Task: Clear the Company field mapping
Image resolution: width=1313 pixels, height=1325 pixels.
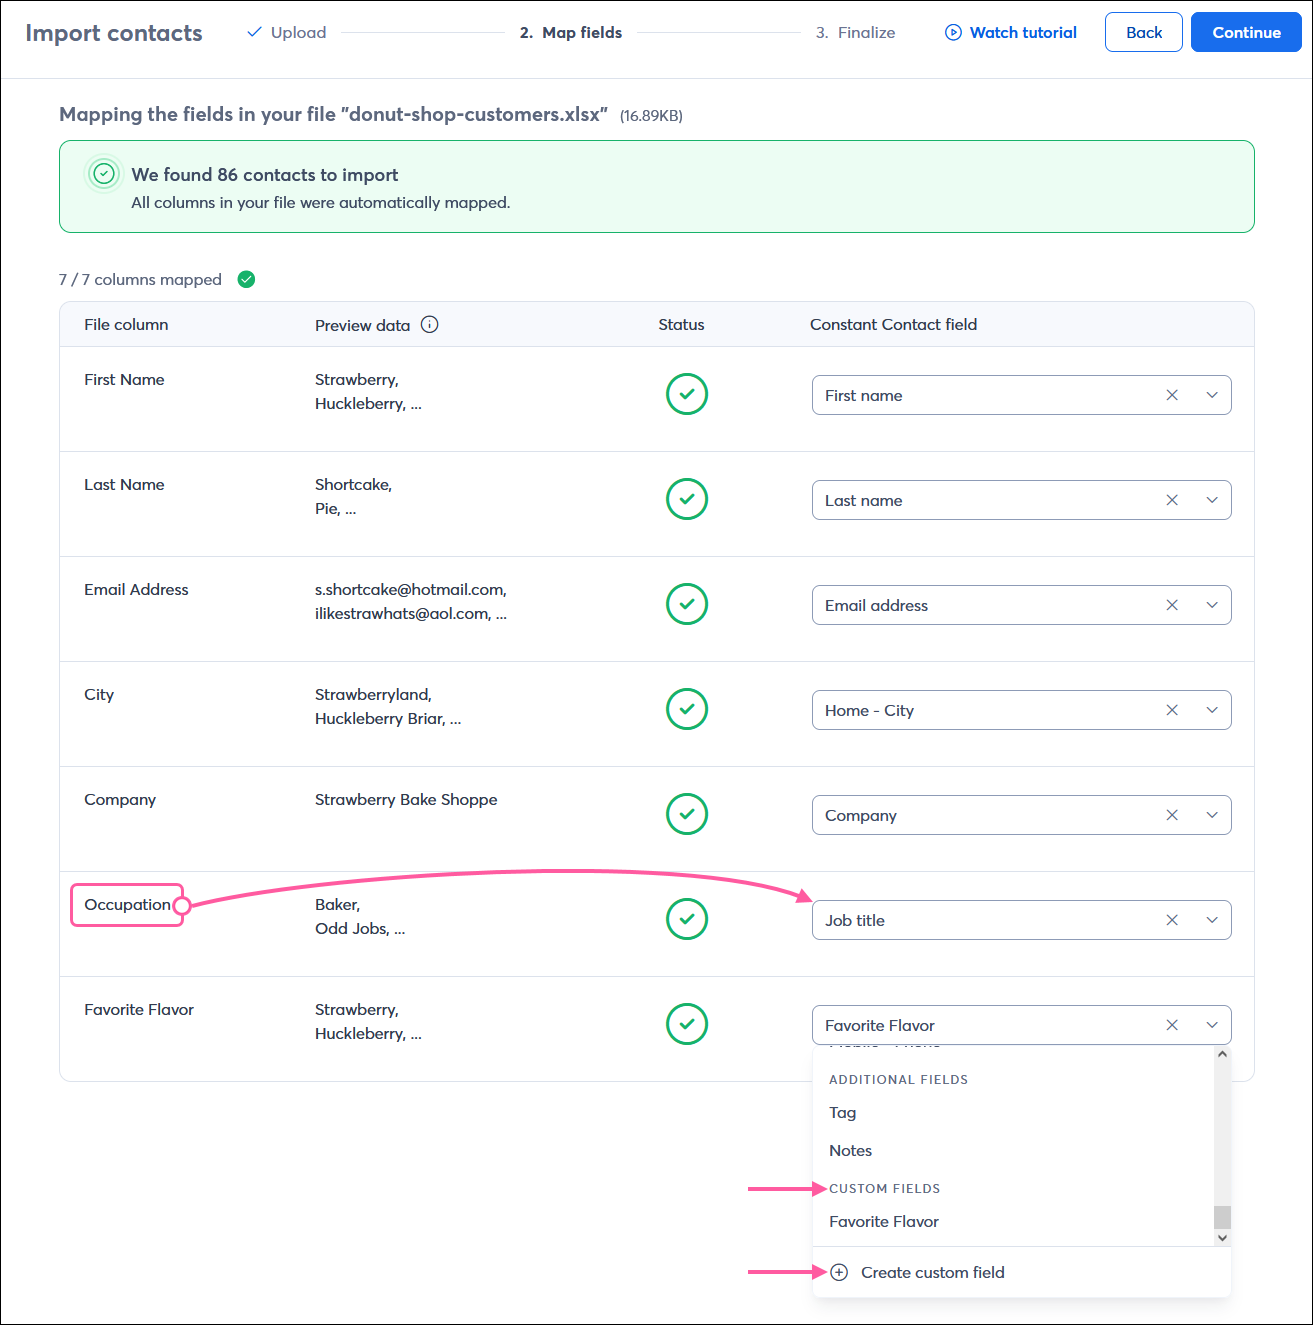Action: (x=1172, y=815)
